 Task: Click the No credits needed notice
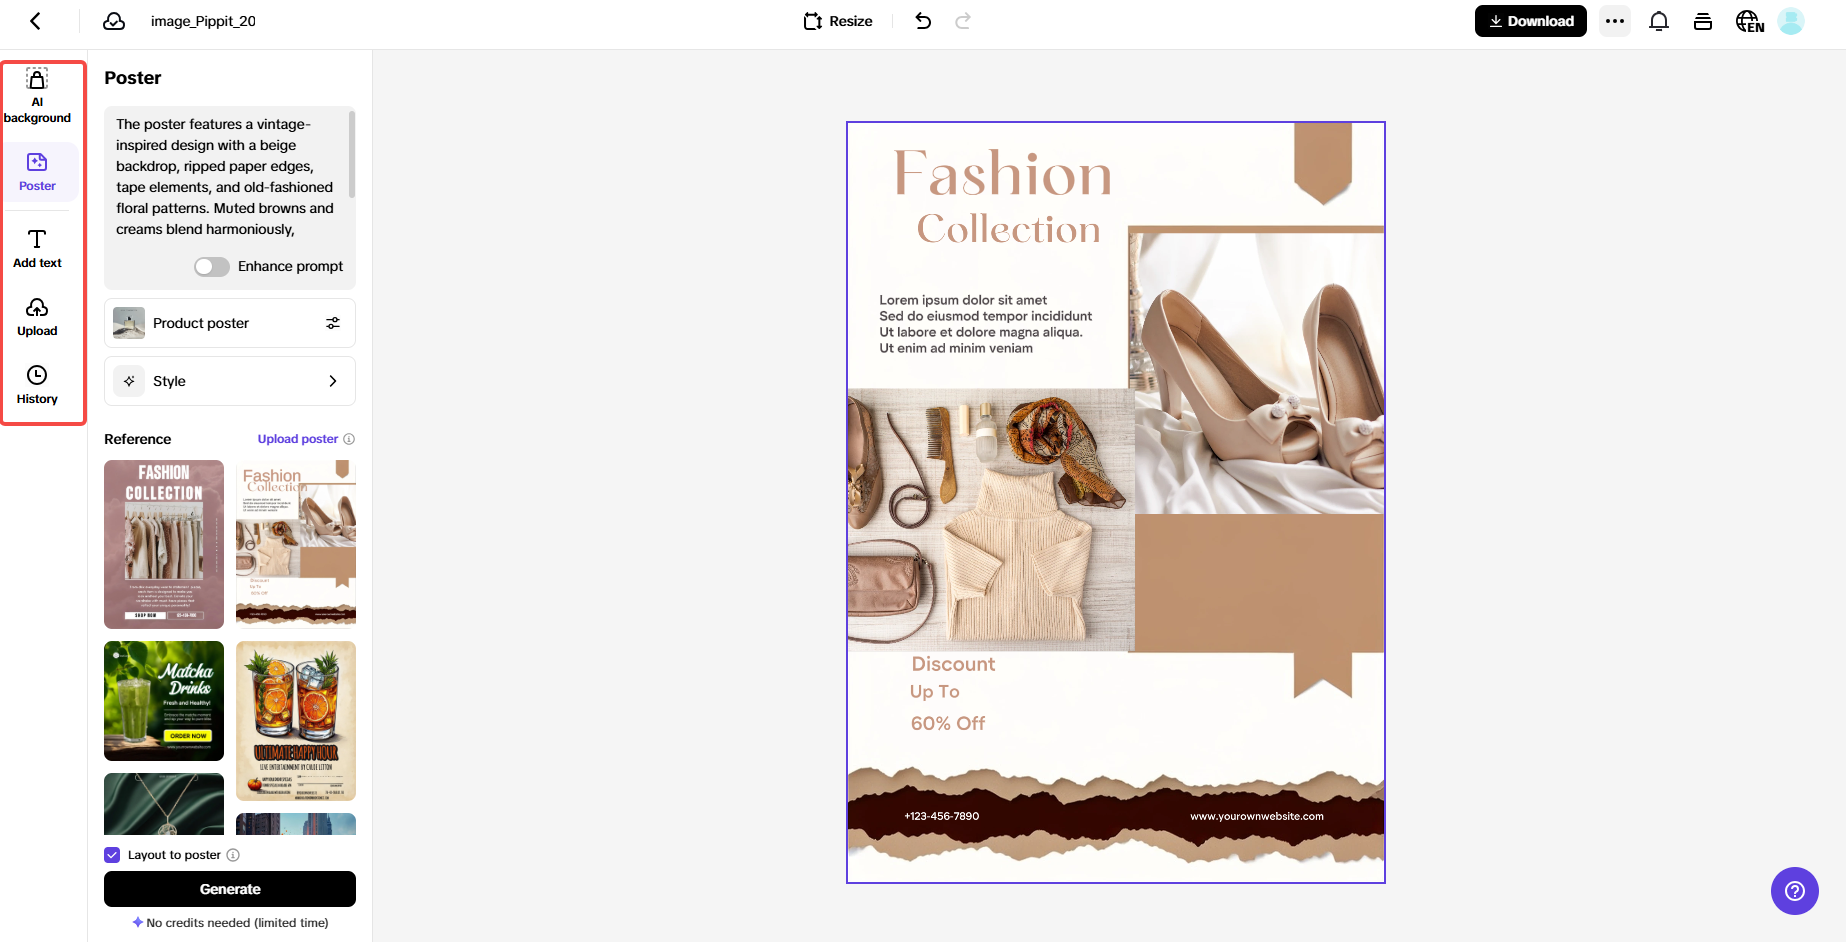230,923
